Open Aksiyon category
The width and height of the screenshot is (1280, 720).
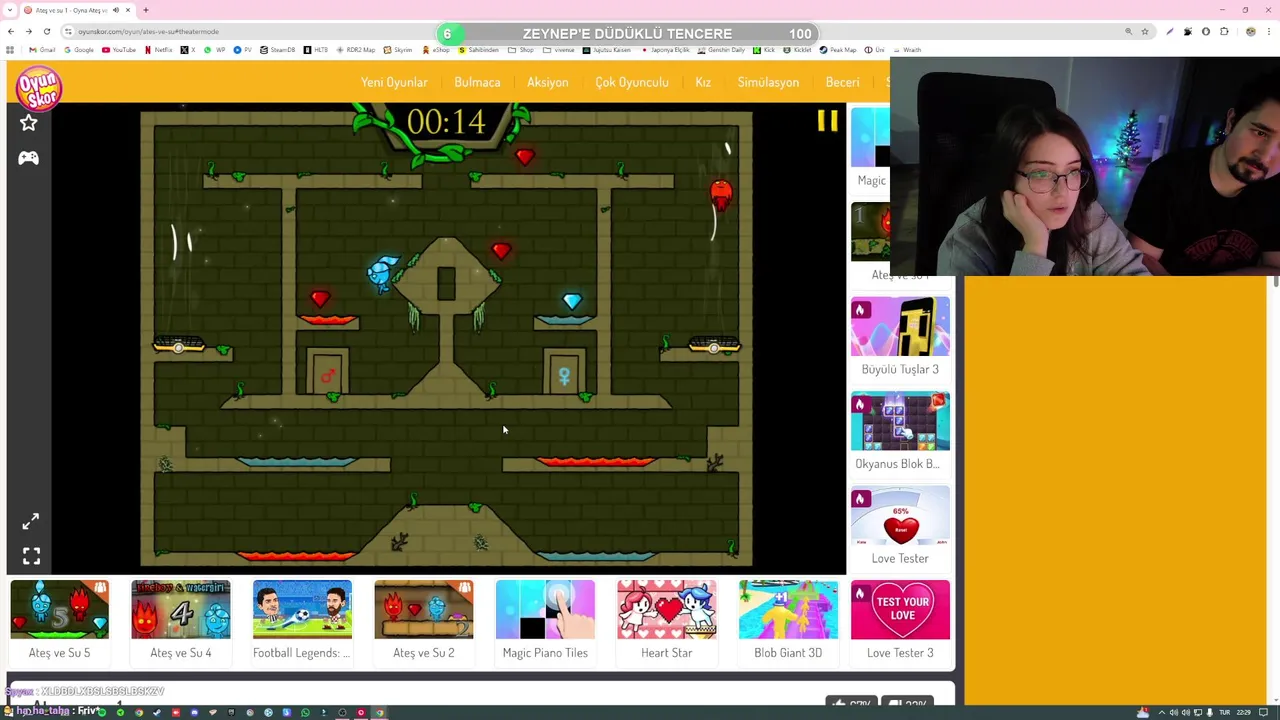tap(547, 82)
